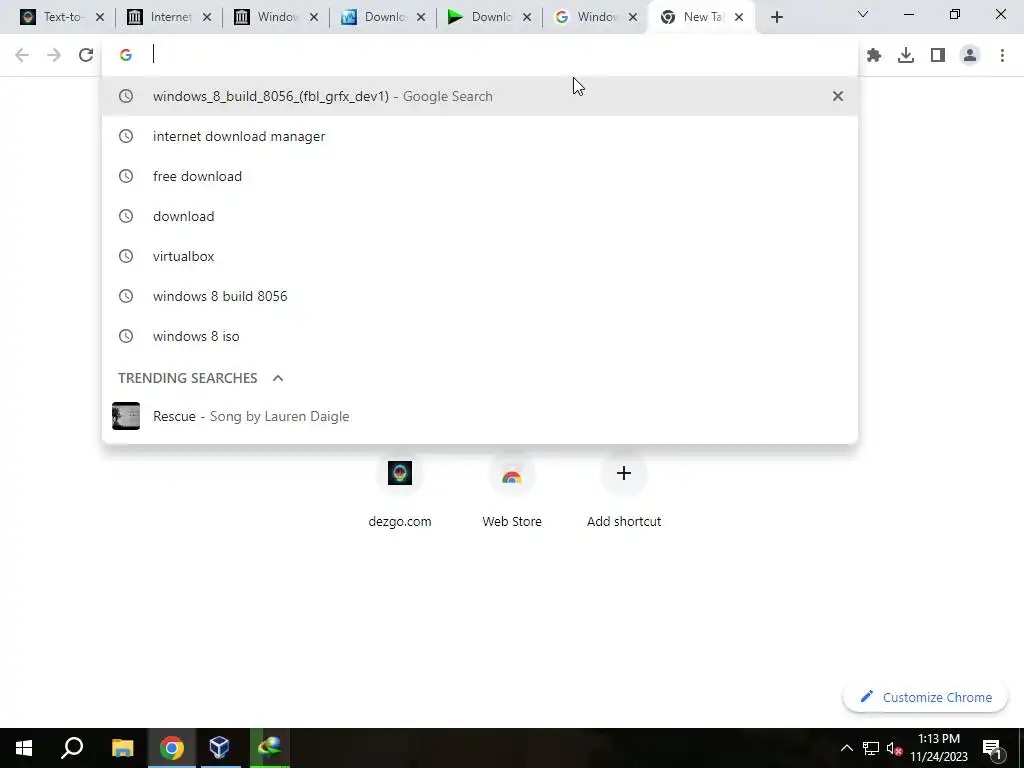Open VirtualBox from the taskbar

point(219,748)
